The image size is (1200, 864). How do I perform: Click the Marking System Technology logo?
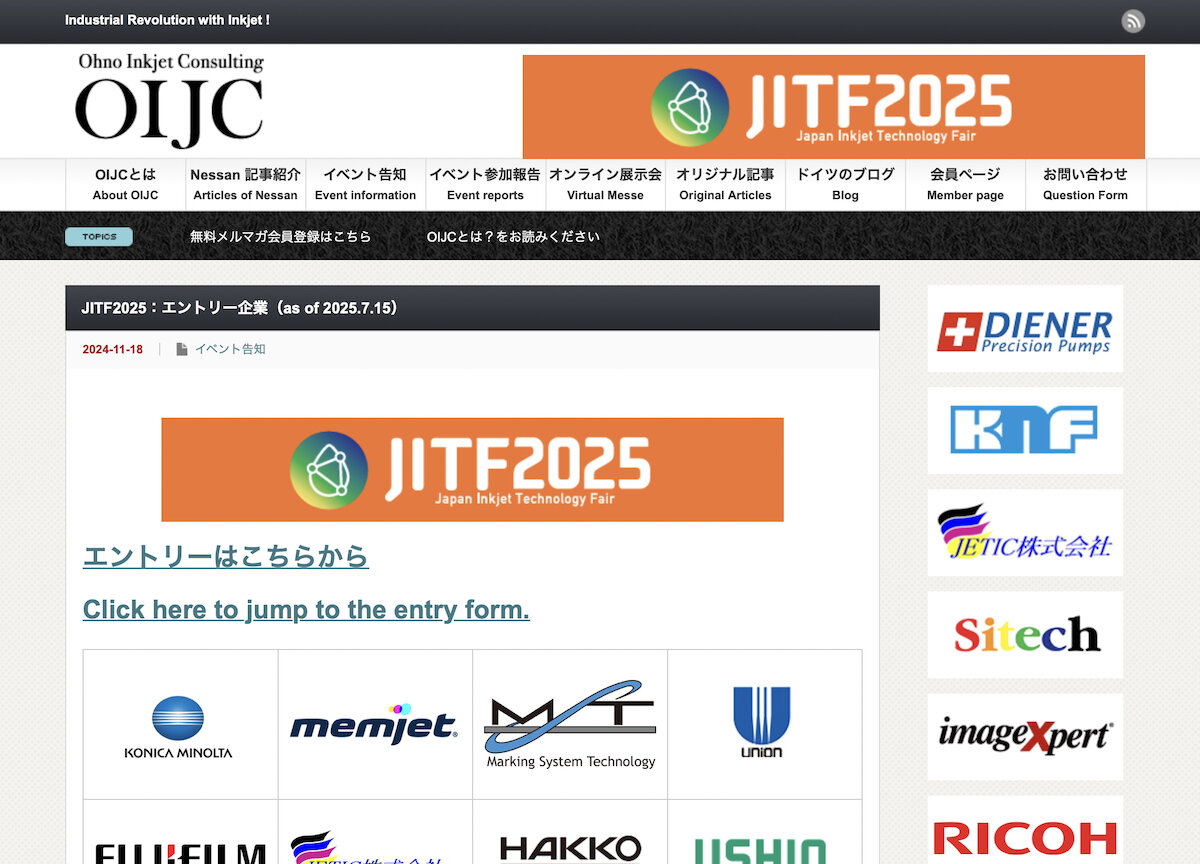point(570,725)
